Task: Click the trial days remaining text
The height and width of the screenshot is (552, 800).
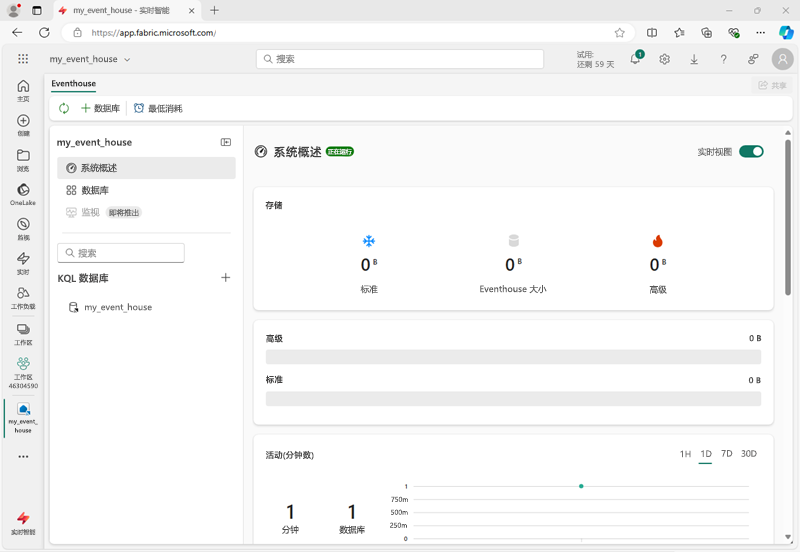Action: (595, 59)
